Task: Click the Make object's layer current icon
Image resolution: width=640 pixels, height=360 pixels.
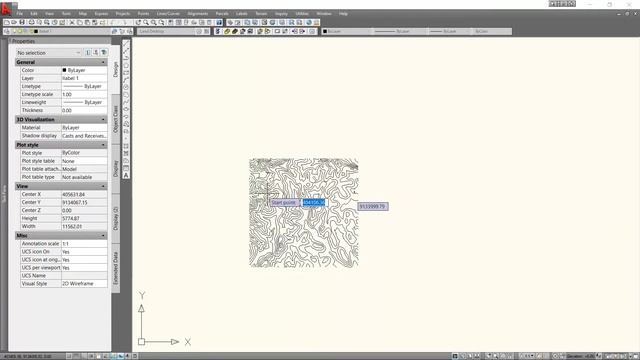Action: pyautogui.click(x=114, y=31)
